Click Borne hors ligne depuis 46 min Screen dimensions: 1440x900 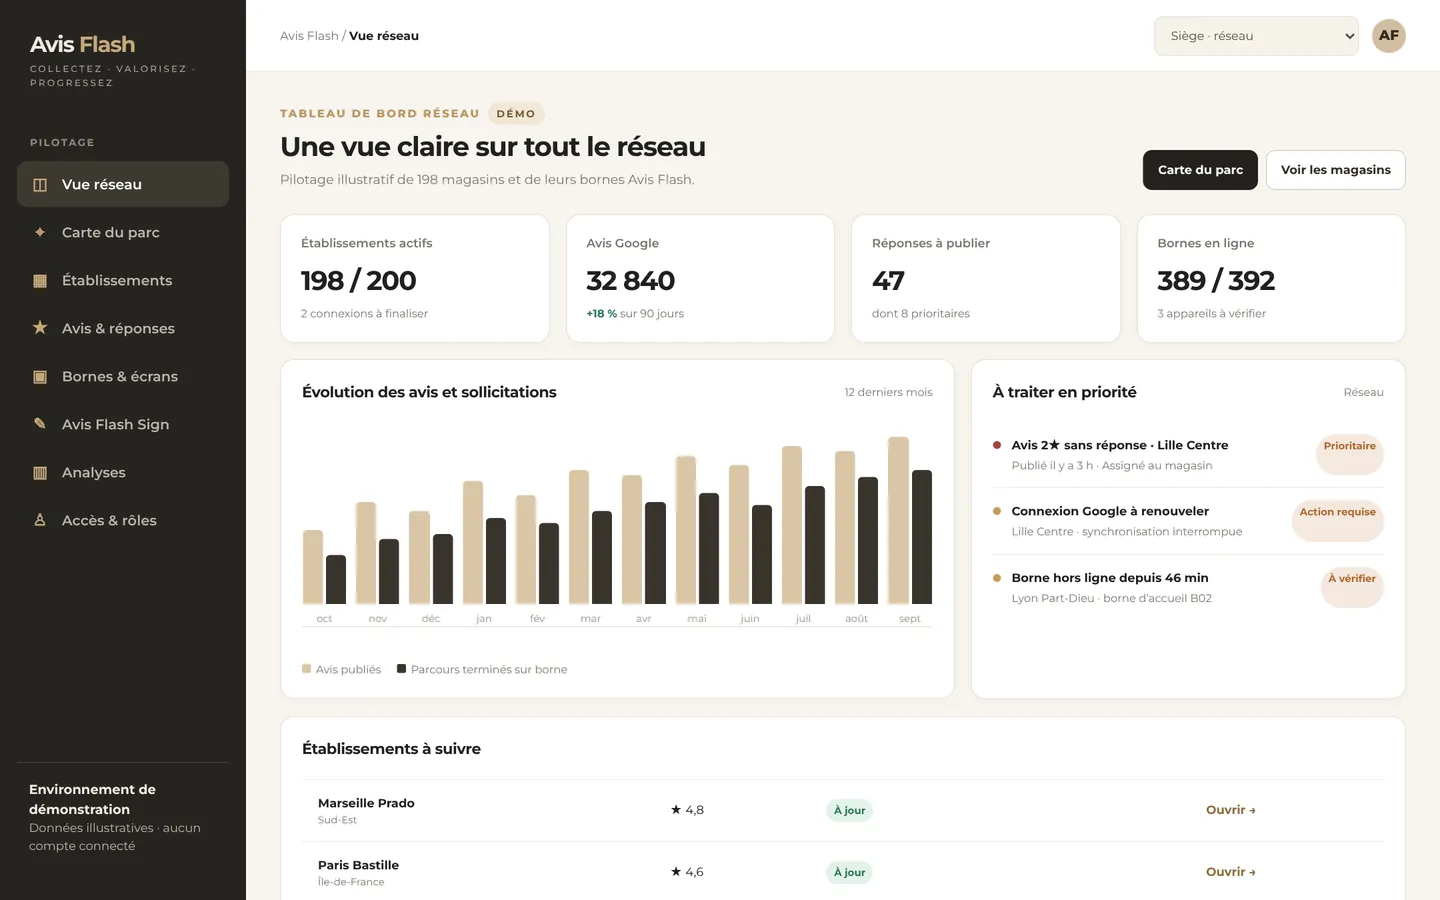pos(1187,588)
